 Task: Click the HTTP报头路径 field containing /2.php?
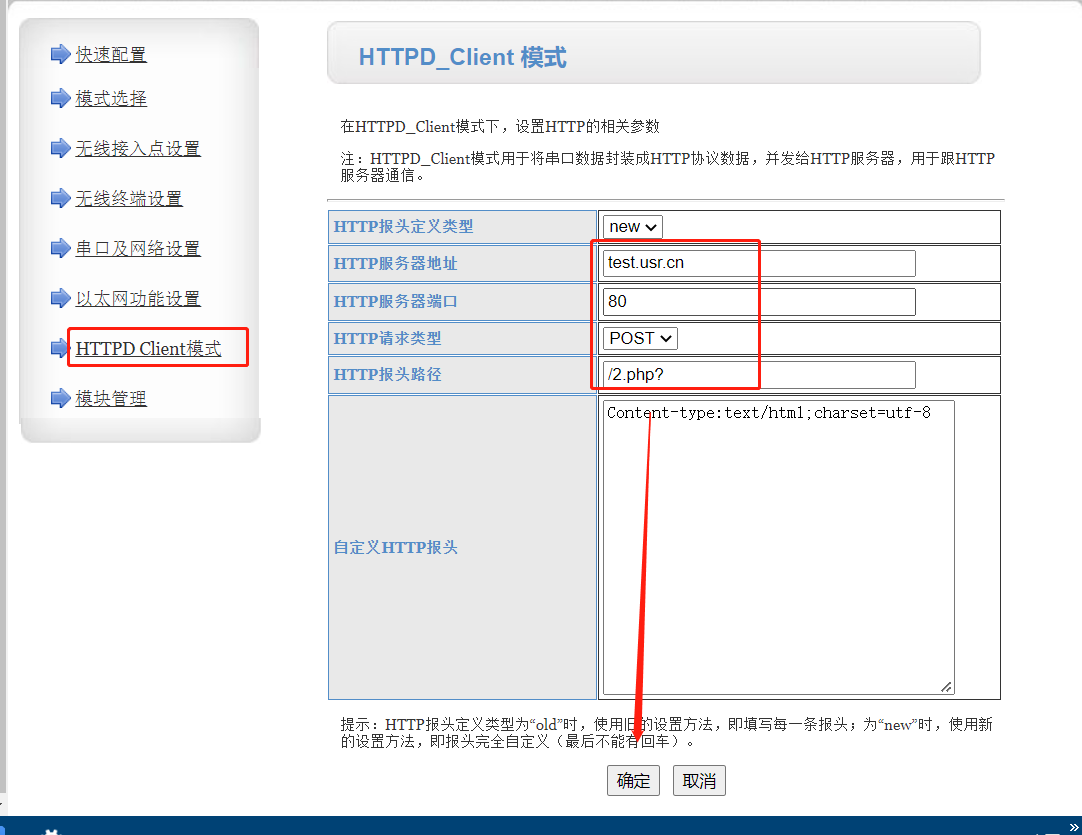point(758,375)
